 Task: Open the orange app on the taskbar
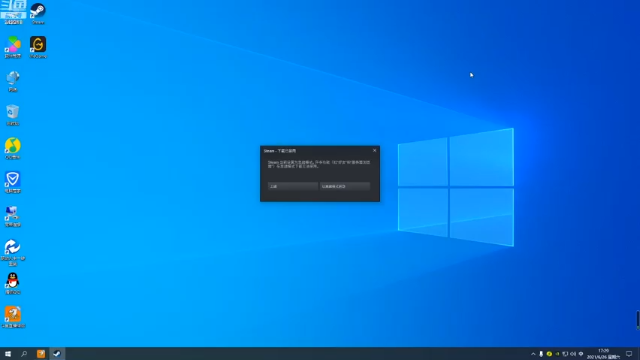(41, 354)
